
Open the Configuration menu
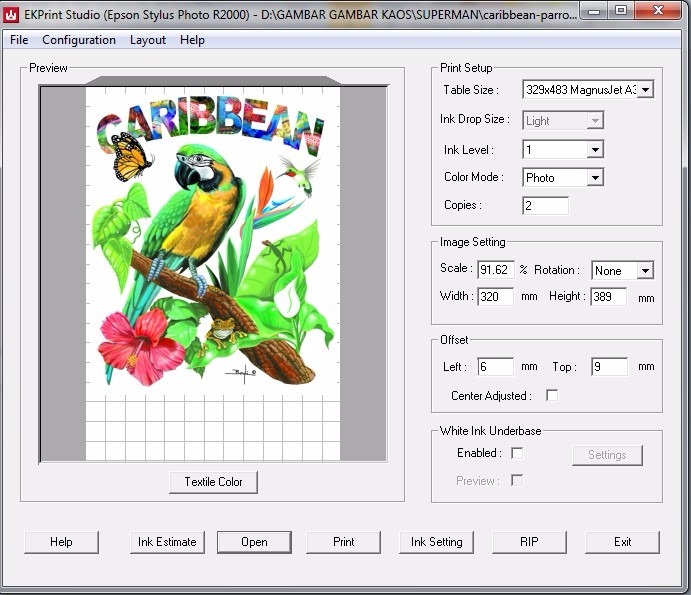tap(79, 40)
